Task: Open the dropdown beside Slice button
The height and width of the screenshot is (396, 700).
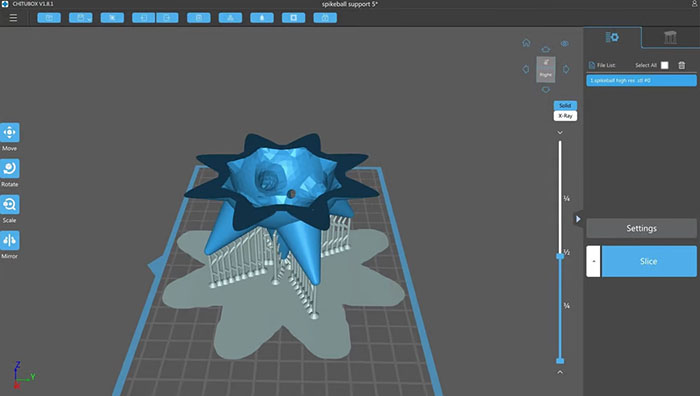Action: point(593,261)
